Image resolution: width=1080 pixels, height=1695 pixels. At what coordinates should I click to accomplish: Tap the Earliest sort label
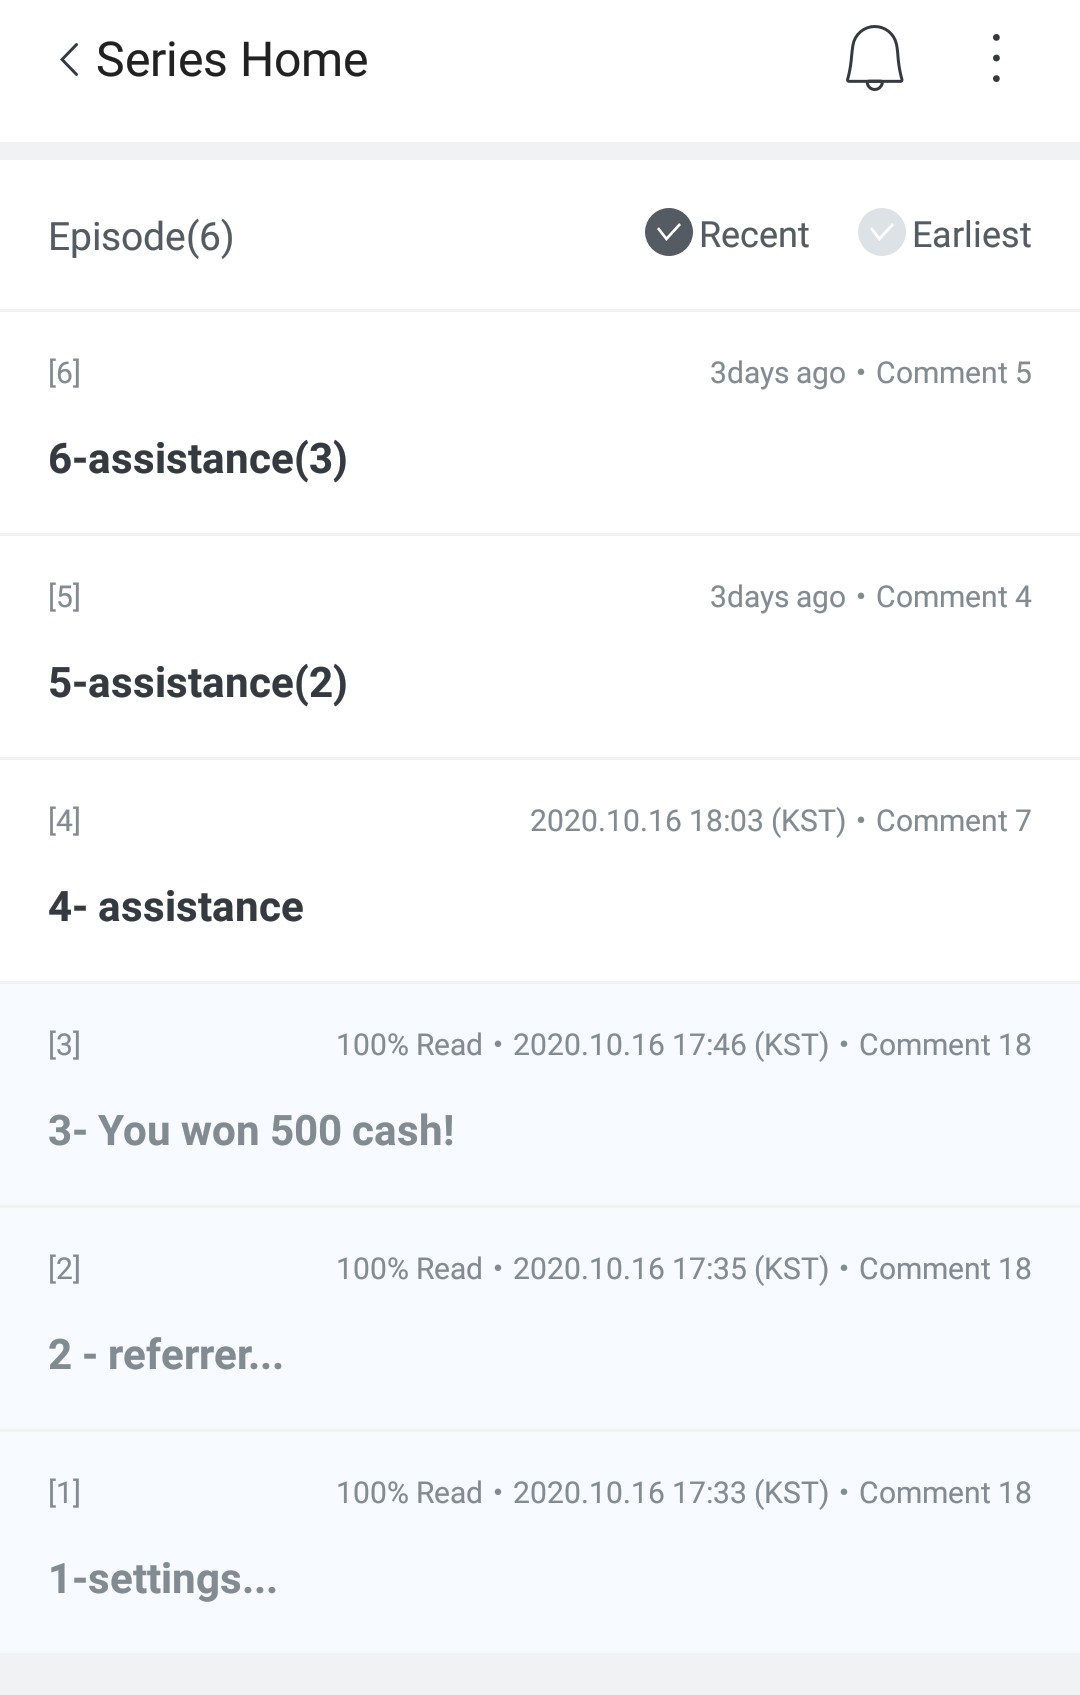[971, 235]
